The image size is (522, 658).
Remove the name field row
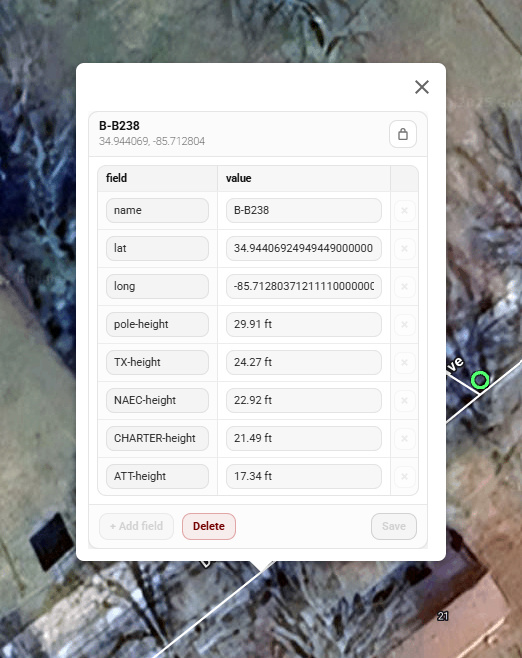[x=405, y=211]
